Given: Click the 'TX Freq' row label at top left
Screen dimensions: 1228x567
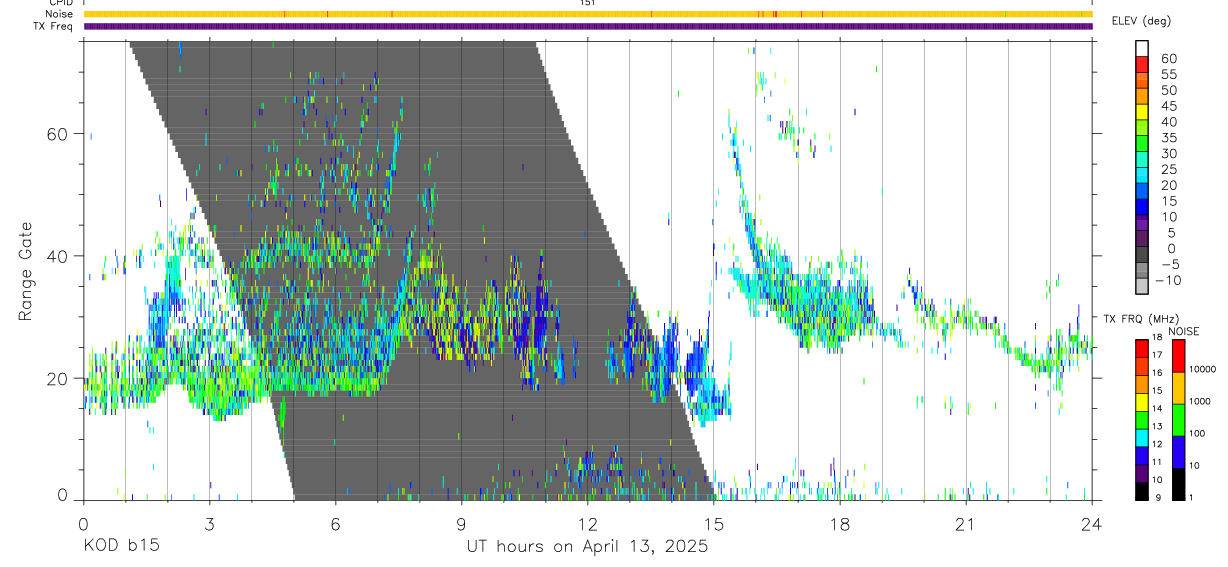Looking at the screenshot, I should [x=54, y=26].
